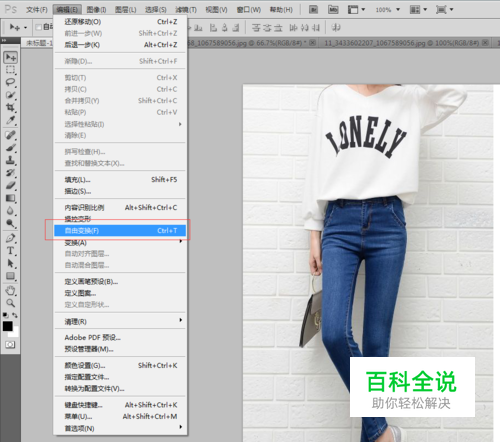500x442 pixels.
Task: Open the Move tool preset picker dropdown
Action: [x=25, y=27]
